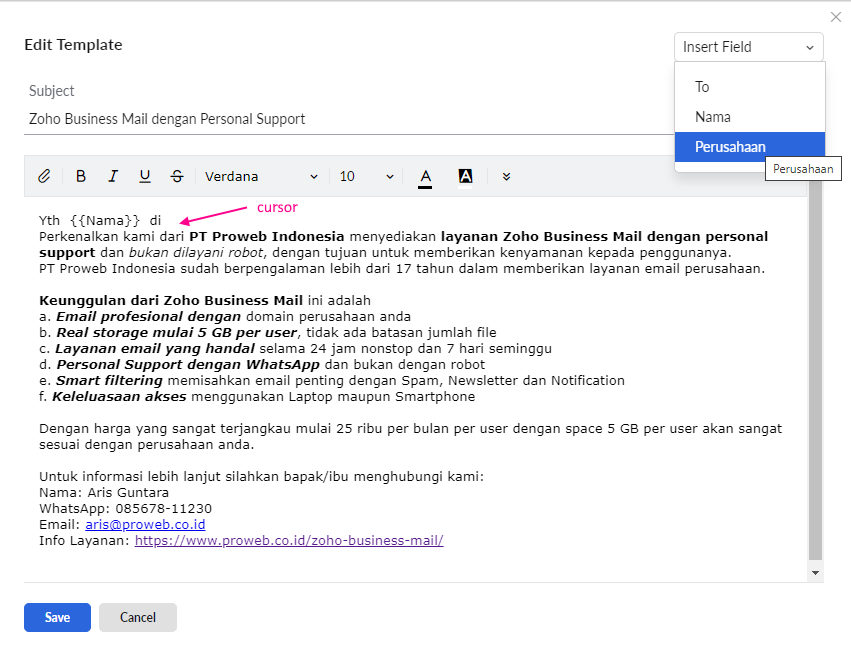Open the font size 10 dropdown
Screen dimensions: 851x648
point(366,177)
